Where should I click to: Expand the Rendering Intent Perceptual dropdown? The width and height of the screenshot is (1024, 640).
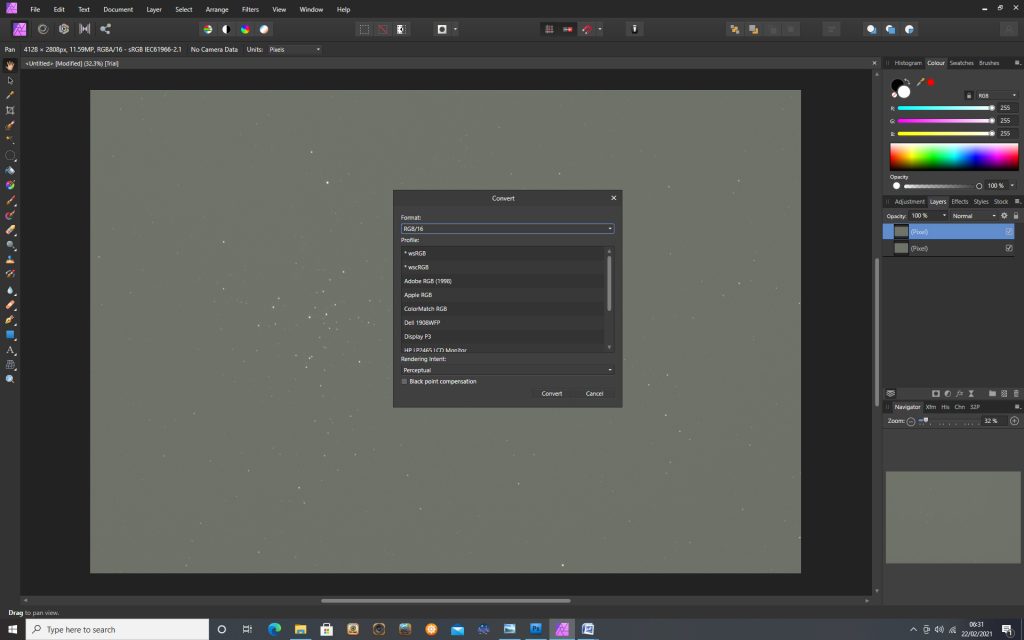(507, 370)
